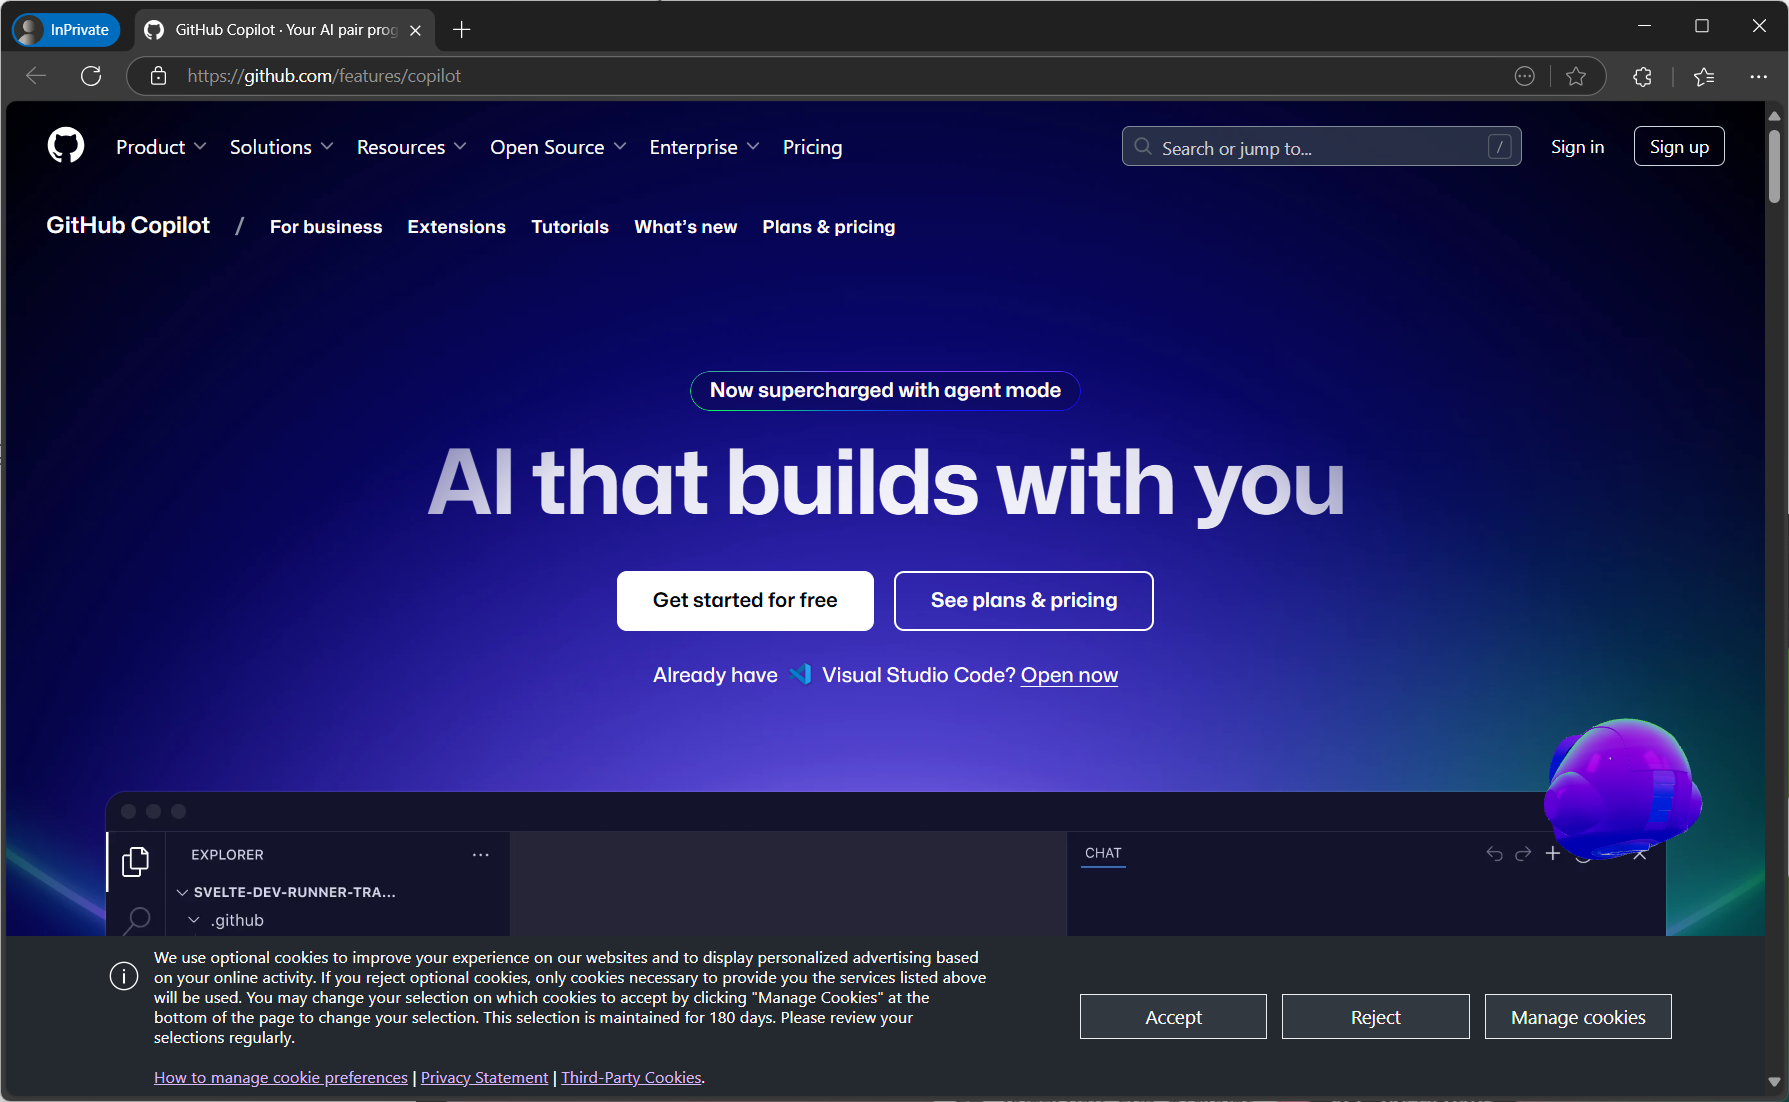Click the slash shortcut key icon in search

(x=1499, y=147)
